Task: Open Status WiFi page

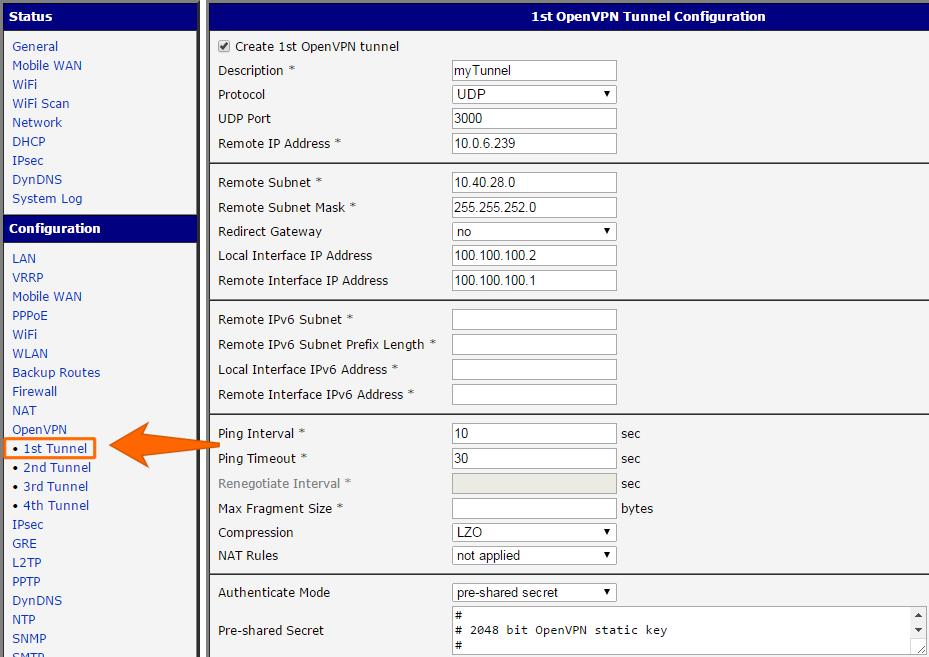Action: [x=24, y=84]
